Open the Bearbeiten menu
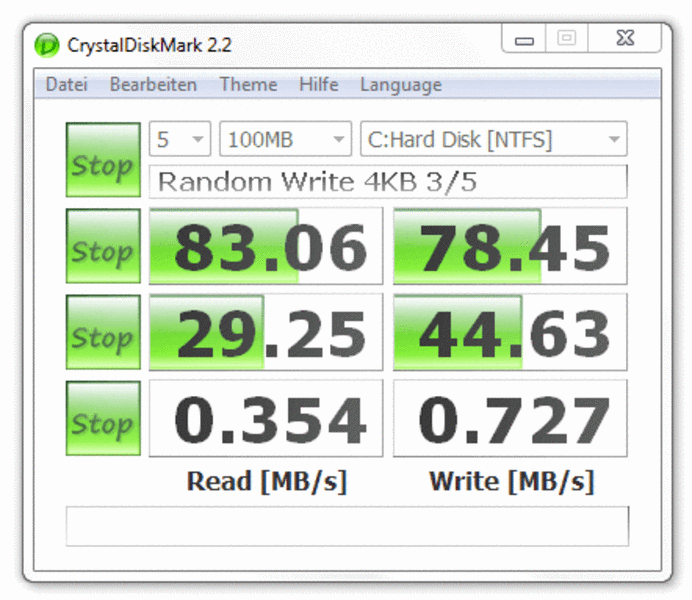Image resolution: width=692 pixels, height=600 pixels. click(153, 84)
